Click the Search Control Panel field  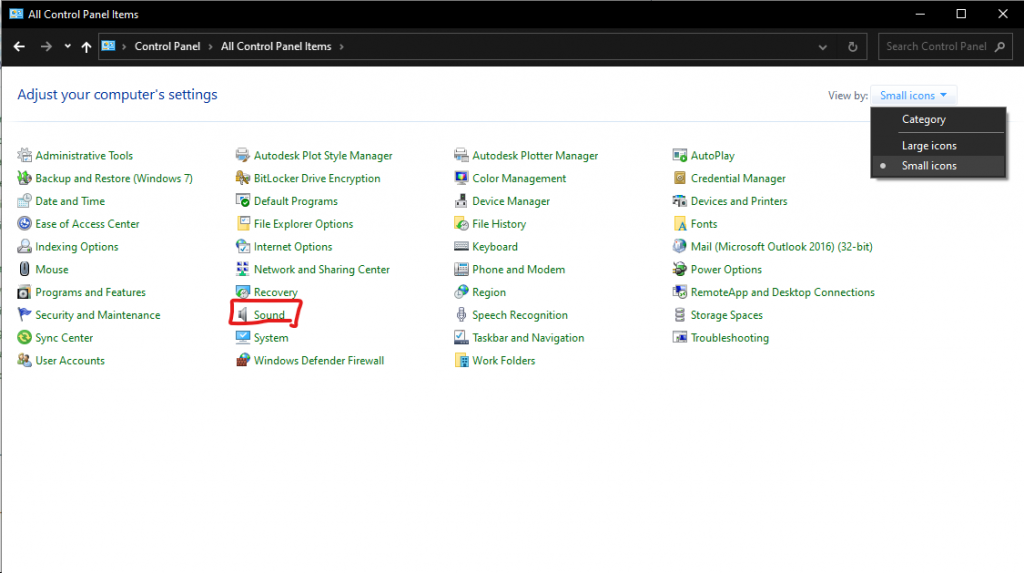945,46
